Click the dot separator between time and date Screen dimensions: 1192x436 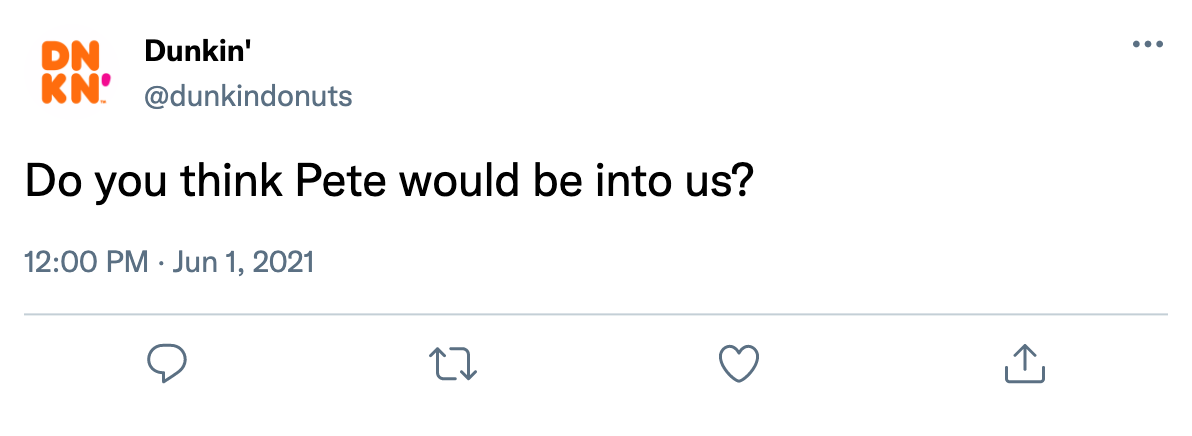pyautogui.click(x=161, y=263)
